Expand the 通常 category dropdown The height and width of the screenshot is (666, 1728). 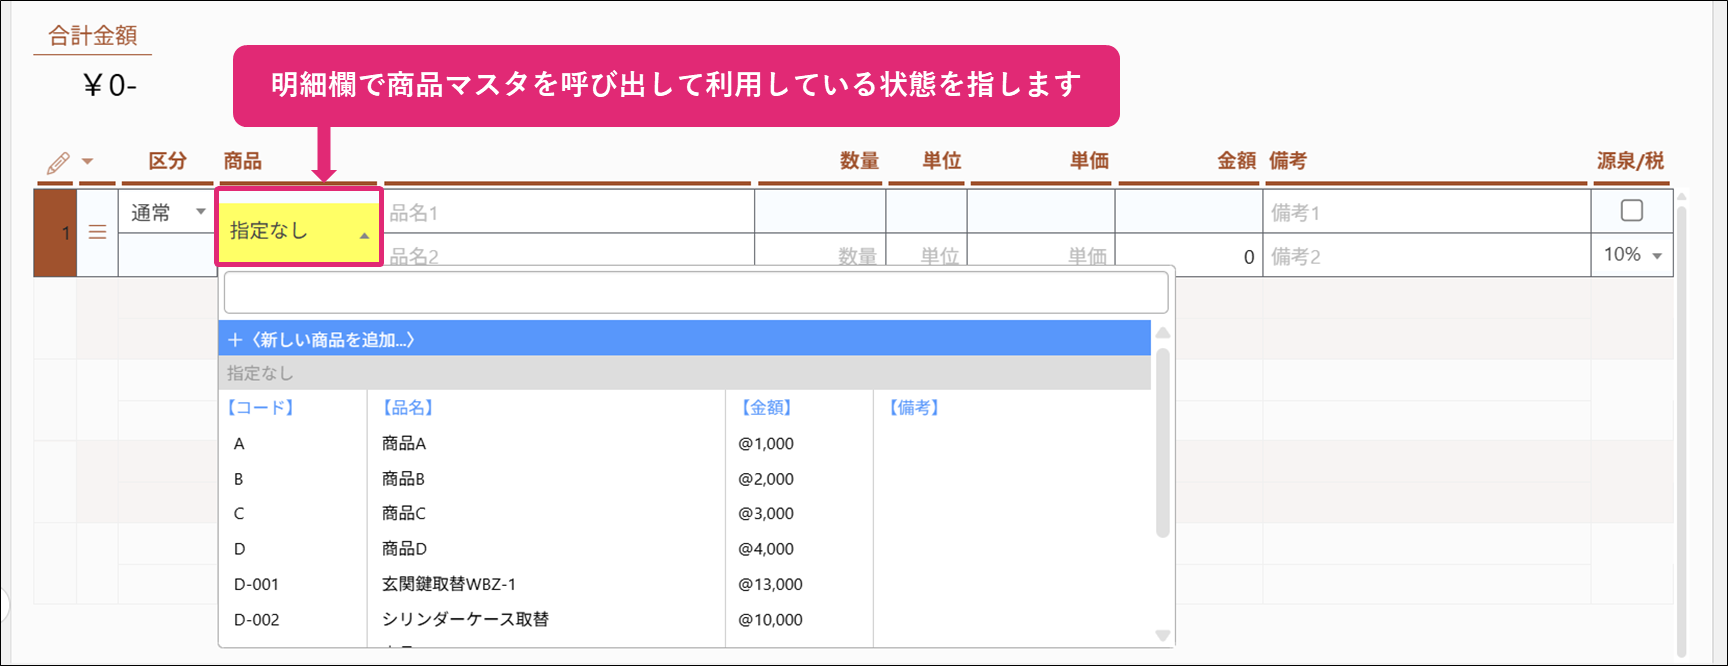point(167,212)
